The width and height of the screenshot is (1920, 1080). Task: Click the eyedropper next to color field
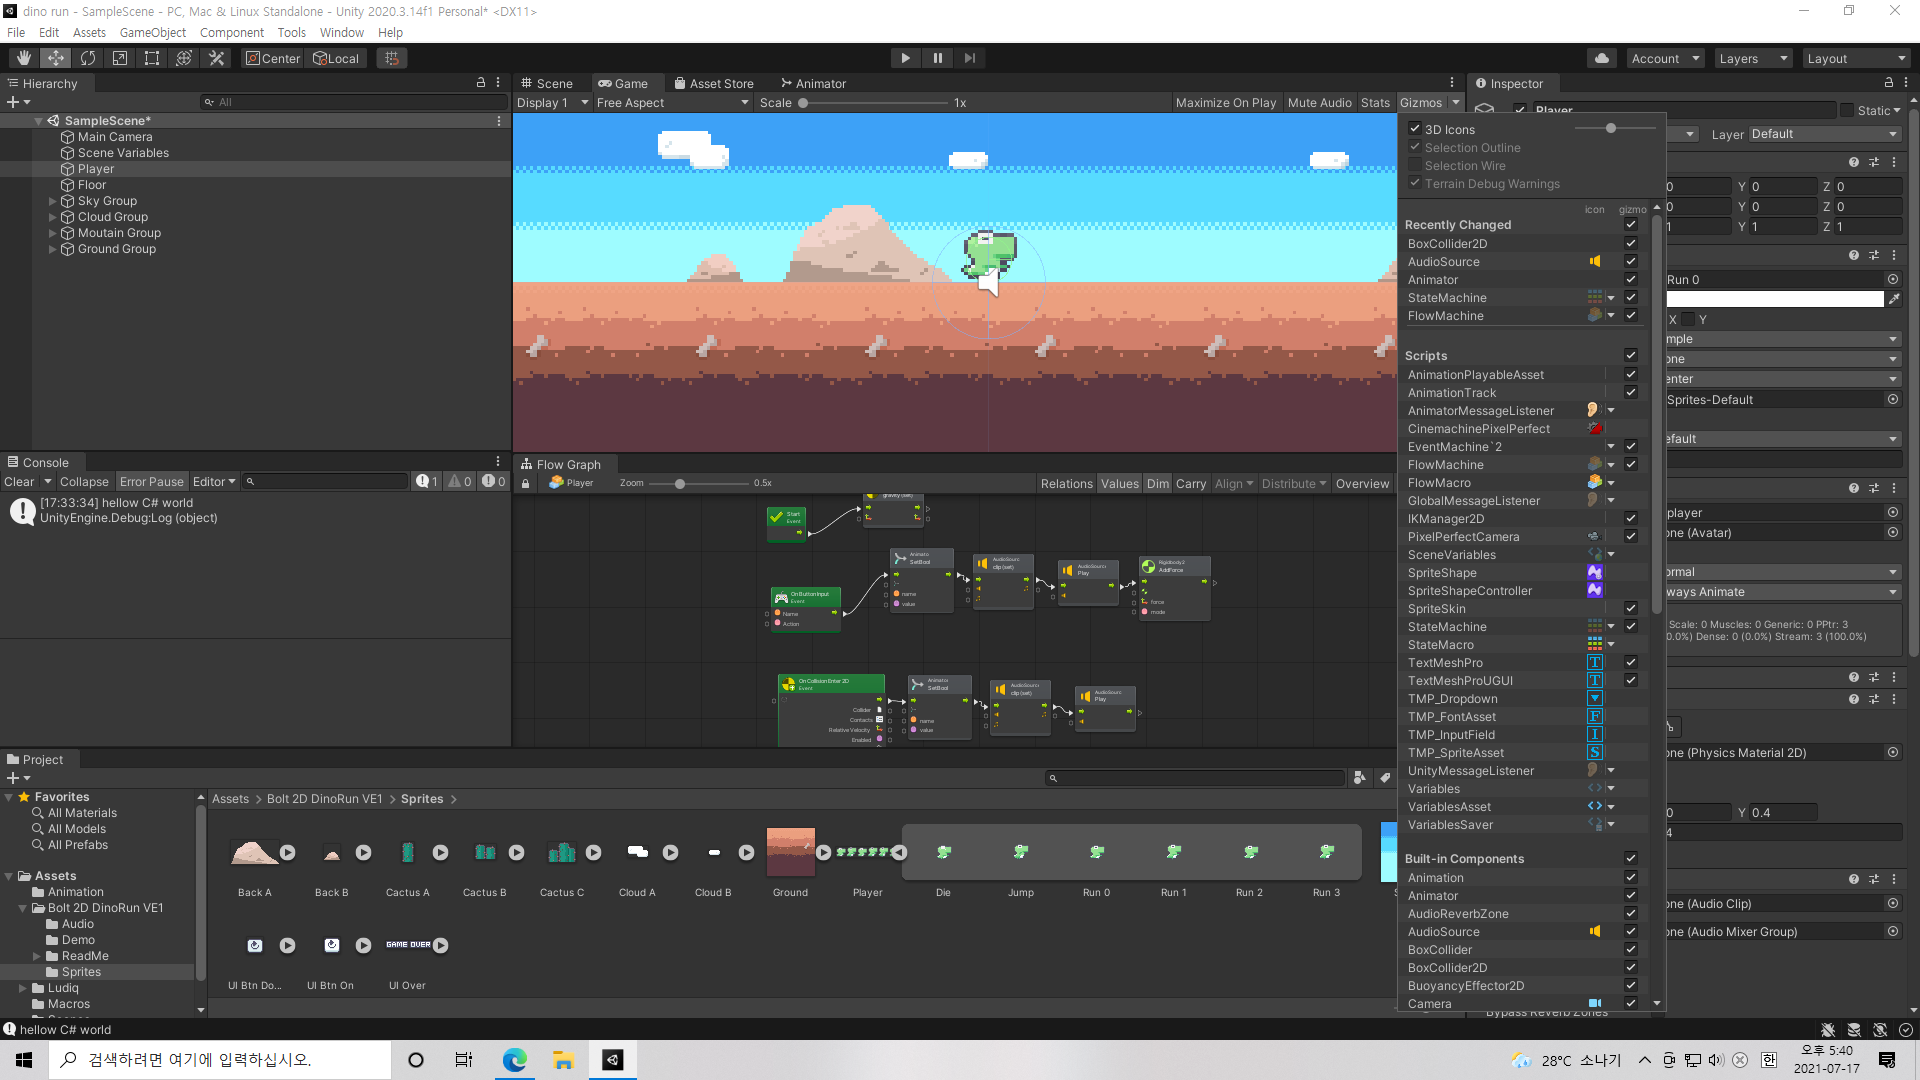(1893, 299)
